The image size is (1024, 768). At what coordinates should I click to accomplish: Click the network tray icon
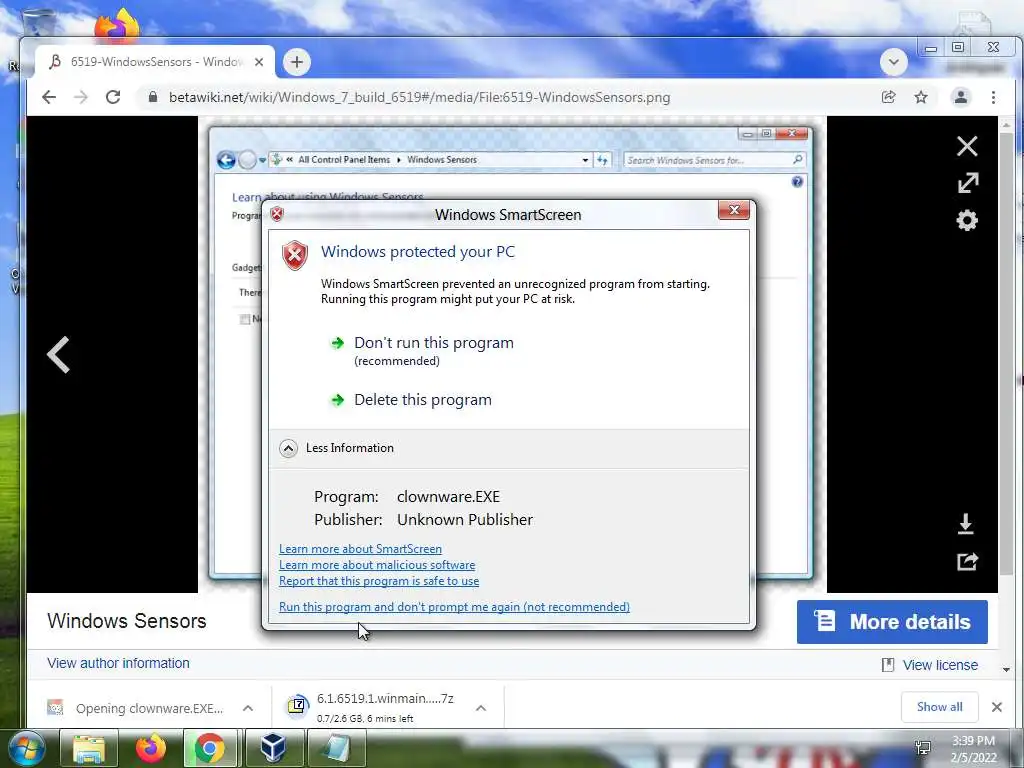923,748
